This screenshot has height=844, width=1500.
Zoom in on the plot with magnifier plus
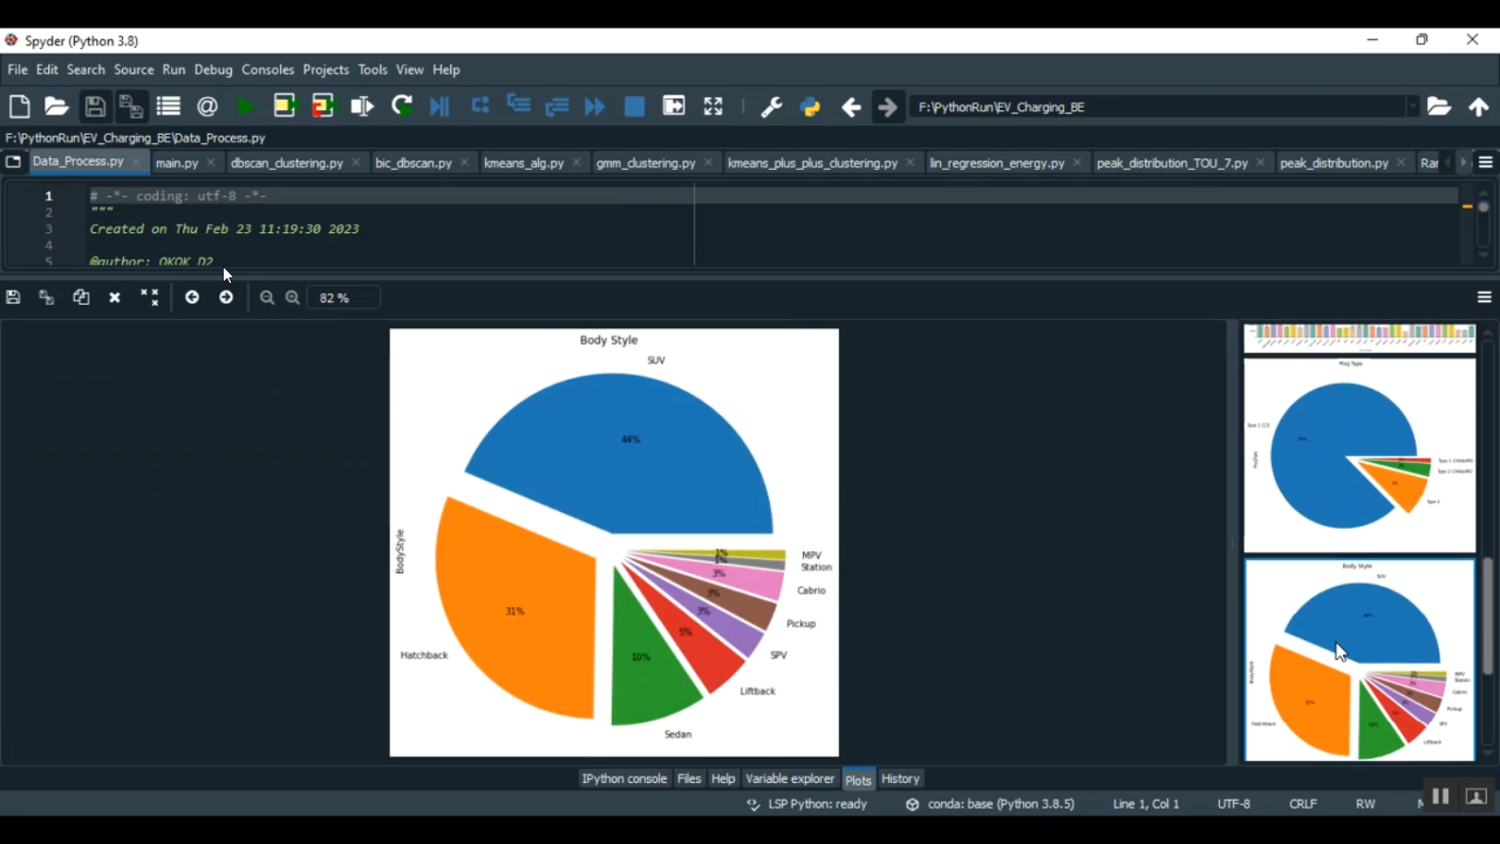tap(293, 298)
